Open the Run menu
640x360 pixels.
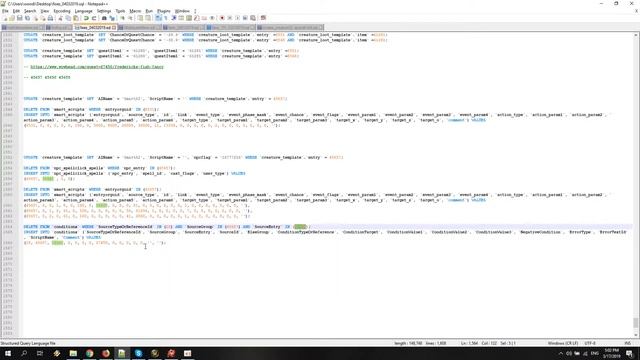pos(149,11)
